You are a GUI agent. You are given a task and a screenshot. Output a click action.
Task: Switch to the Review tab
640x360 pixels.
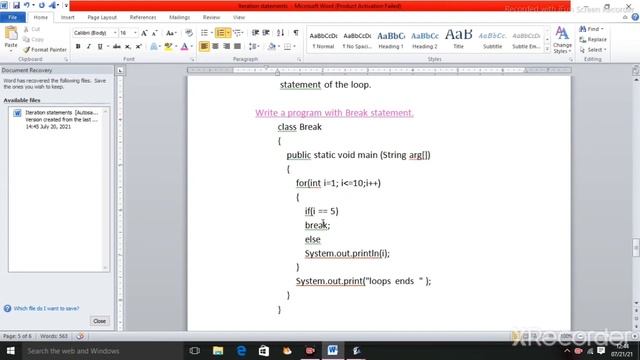[211, 17]
